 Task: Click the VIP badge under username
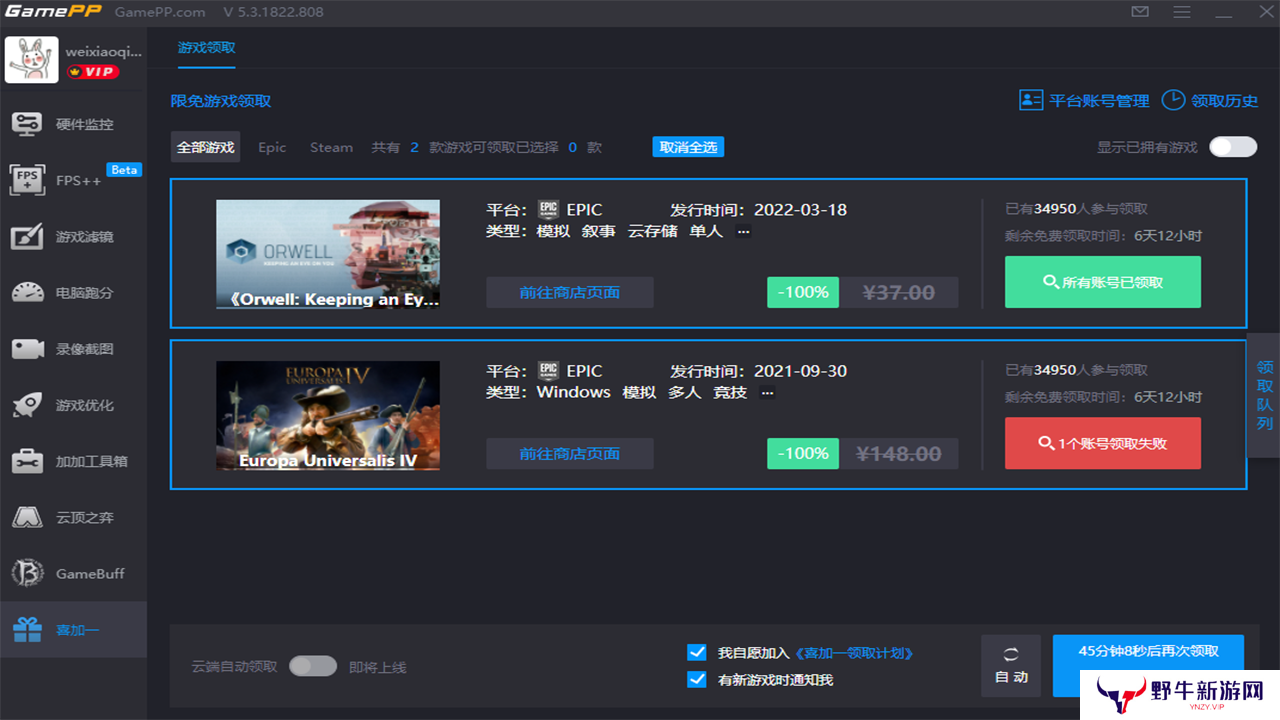click(93, 72)
